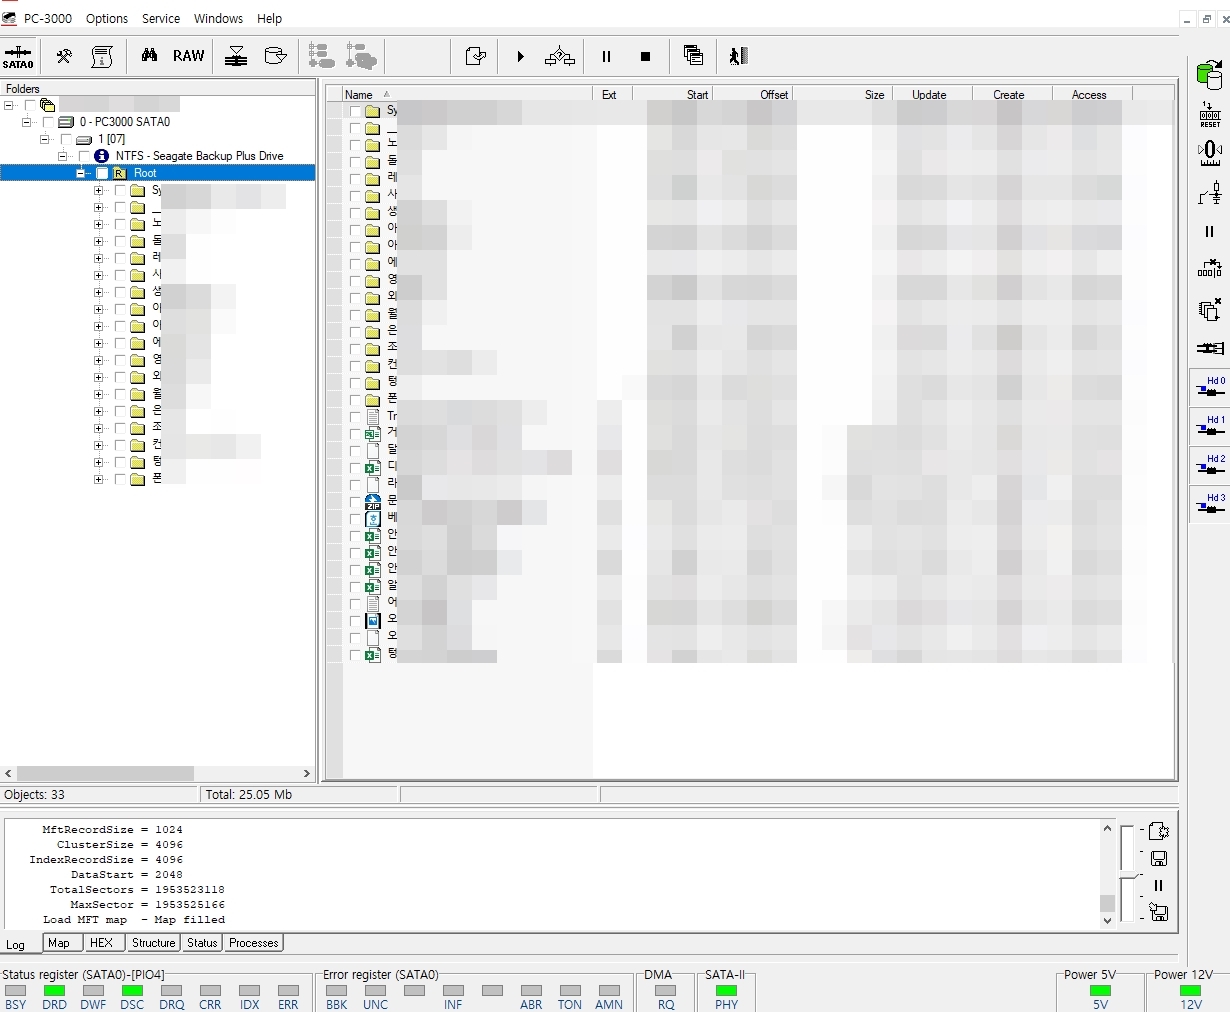Open the Help menu
The height and width of the screenshot is (1012, 1230).
tap(269, 18)
